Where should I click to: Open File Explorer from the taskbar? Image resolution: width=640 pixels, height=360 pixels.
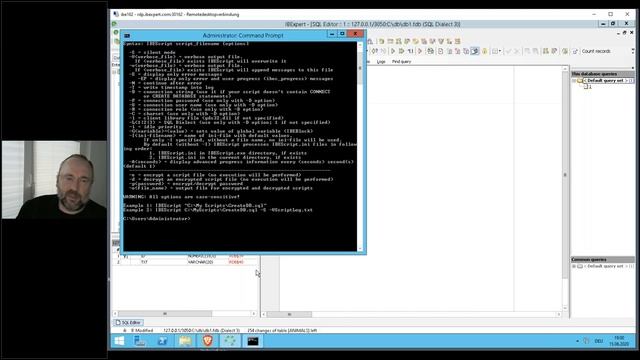tap(184, 341)
